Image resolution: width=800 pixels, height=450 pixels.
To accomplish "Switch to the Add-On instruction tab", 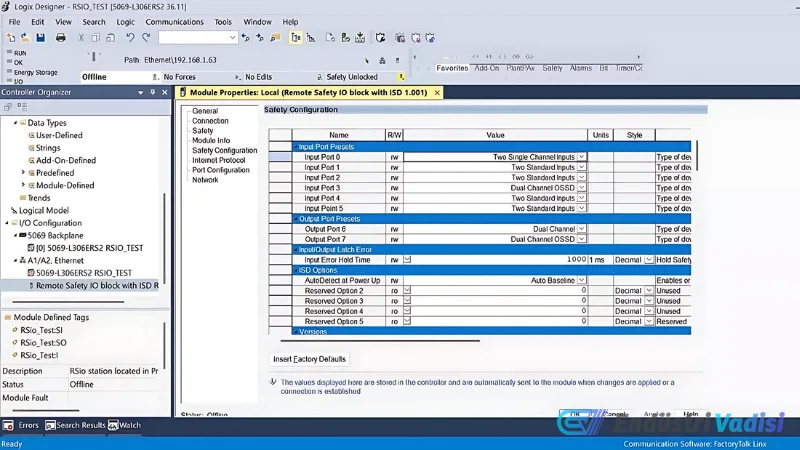I will 486,68.
